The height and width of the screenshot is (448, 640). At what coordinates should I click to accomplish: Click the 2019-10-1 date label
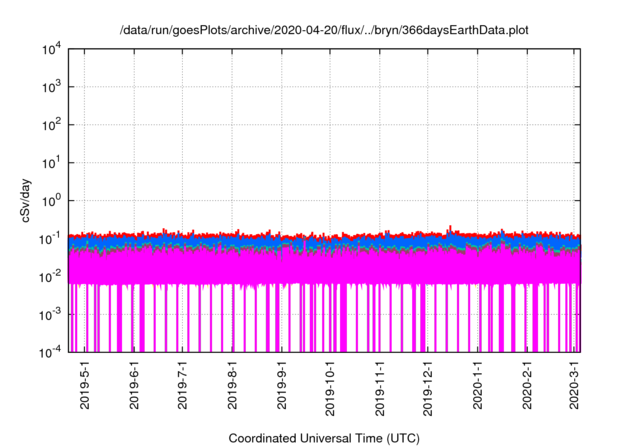[x=330, y=388]
